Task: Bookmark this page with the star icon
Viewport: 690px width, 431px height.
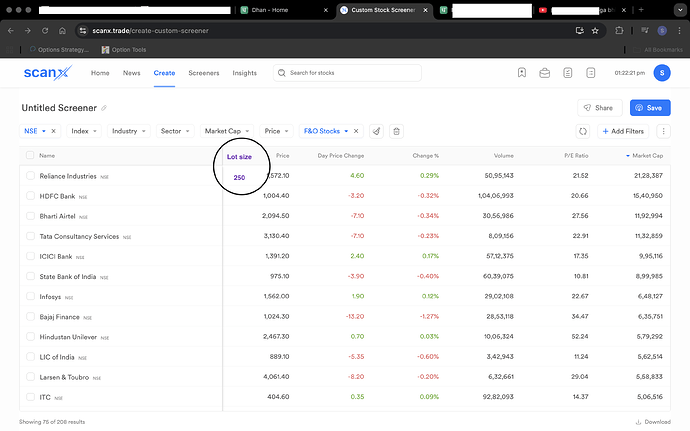Action: click(595, 30)
